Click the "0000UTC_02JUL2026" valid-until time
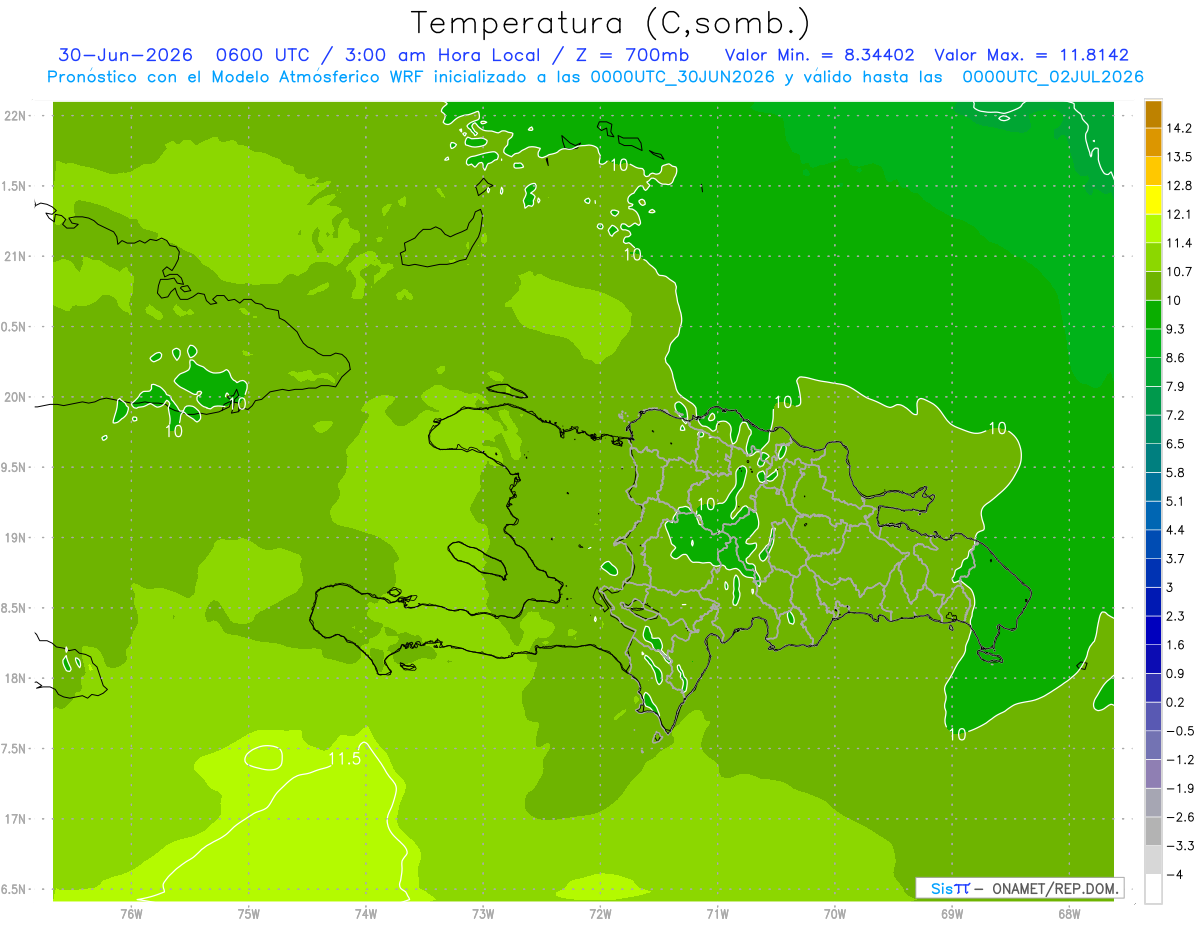This screenshot has height=927, width=1200. pyautogui.click(x=1053, y=77)
